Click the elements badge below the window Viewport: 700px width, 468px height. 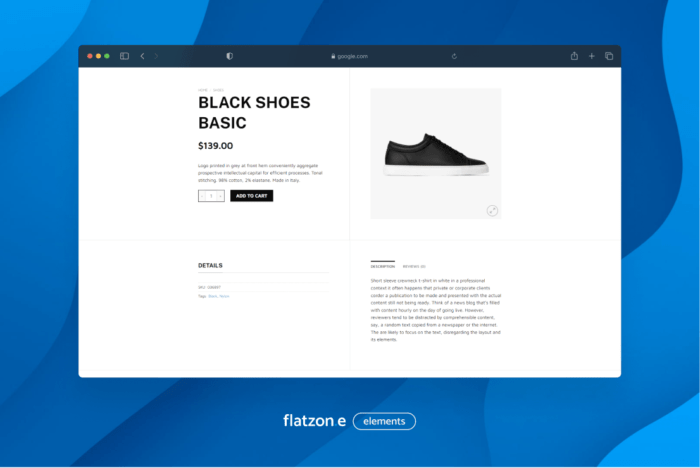click(384, 421)
